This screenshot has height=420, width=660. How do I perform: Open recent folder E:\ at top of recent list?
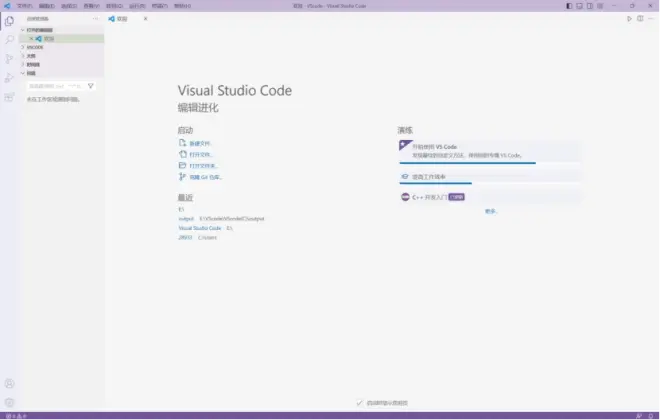181,209
